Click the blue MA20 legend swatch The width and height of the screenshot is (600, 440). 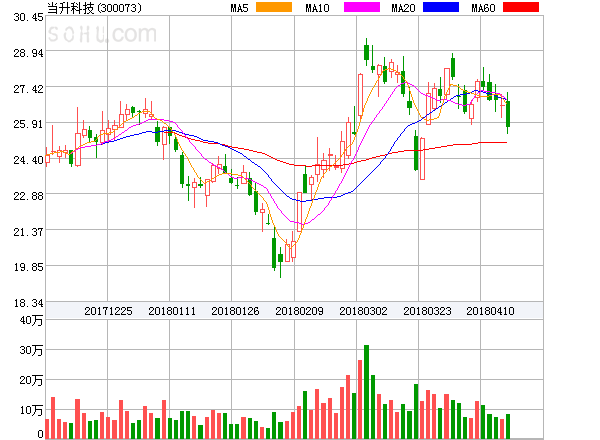coord(441,7)
